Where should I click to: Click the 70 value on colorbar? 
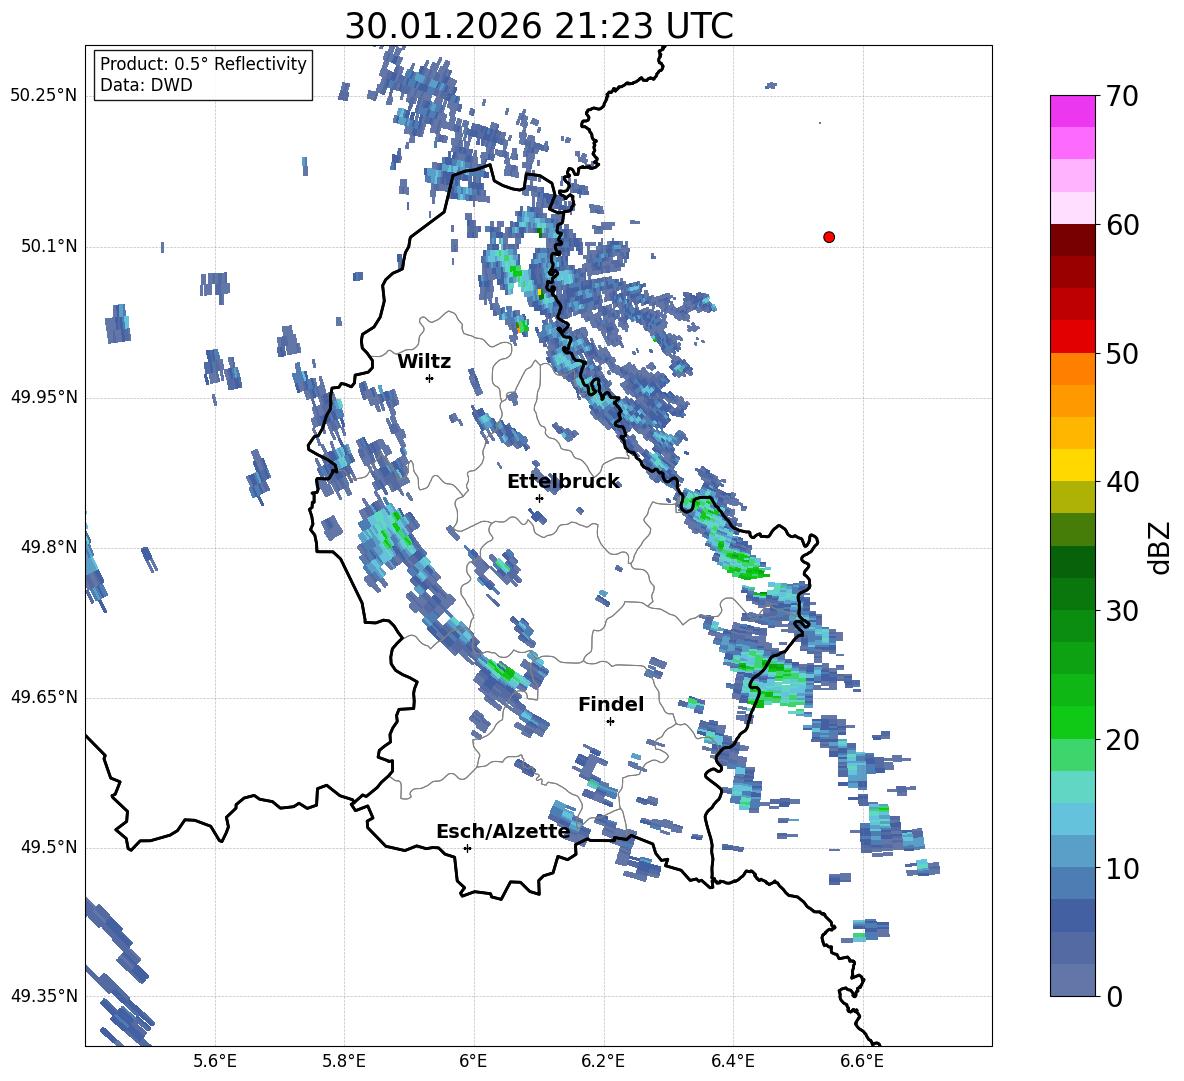coord(1122,97)
